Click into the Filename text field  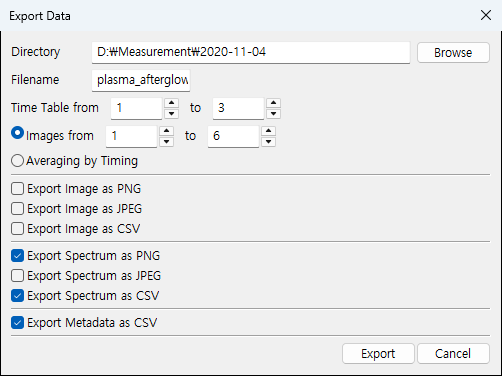tap(141, 80)
